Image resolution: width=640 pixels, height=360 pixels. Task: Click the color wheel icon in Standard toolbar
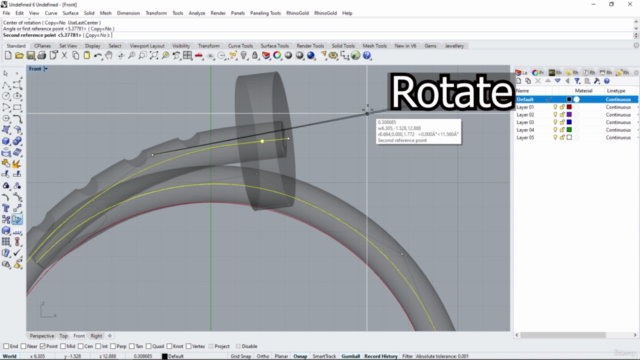[x=277, y=56]
